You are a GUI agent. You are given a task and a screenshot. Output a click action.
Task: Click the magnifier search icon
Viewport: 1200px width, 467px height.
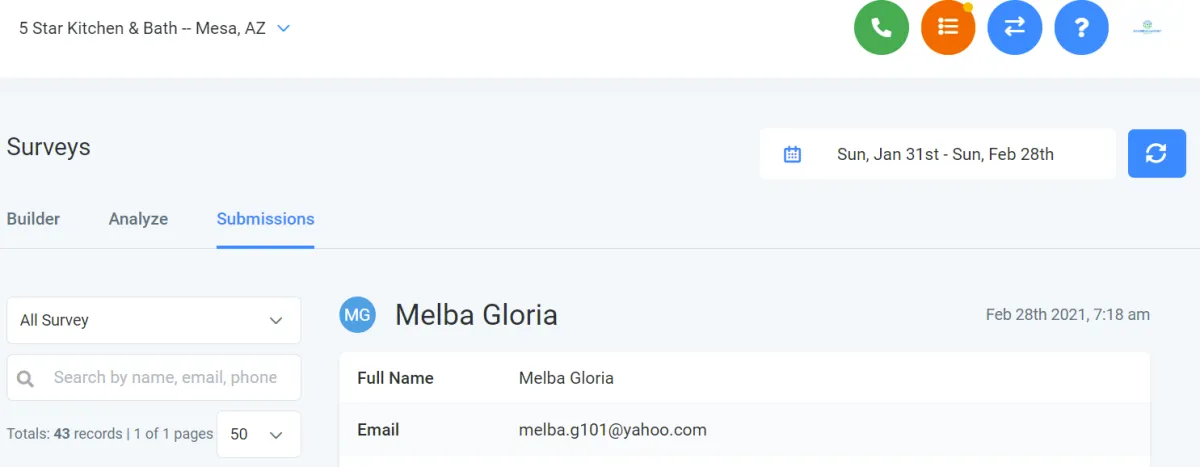pyautogui.click(x=26, y=378)
